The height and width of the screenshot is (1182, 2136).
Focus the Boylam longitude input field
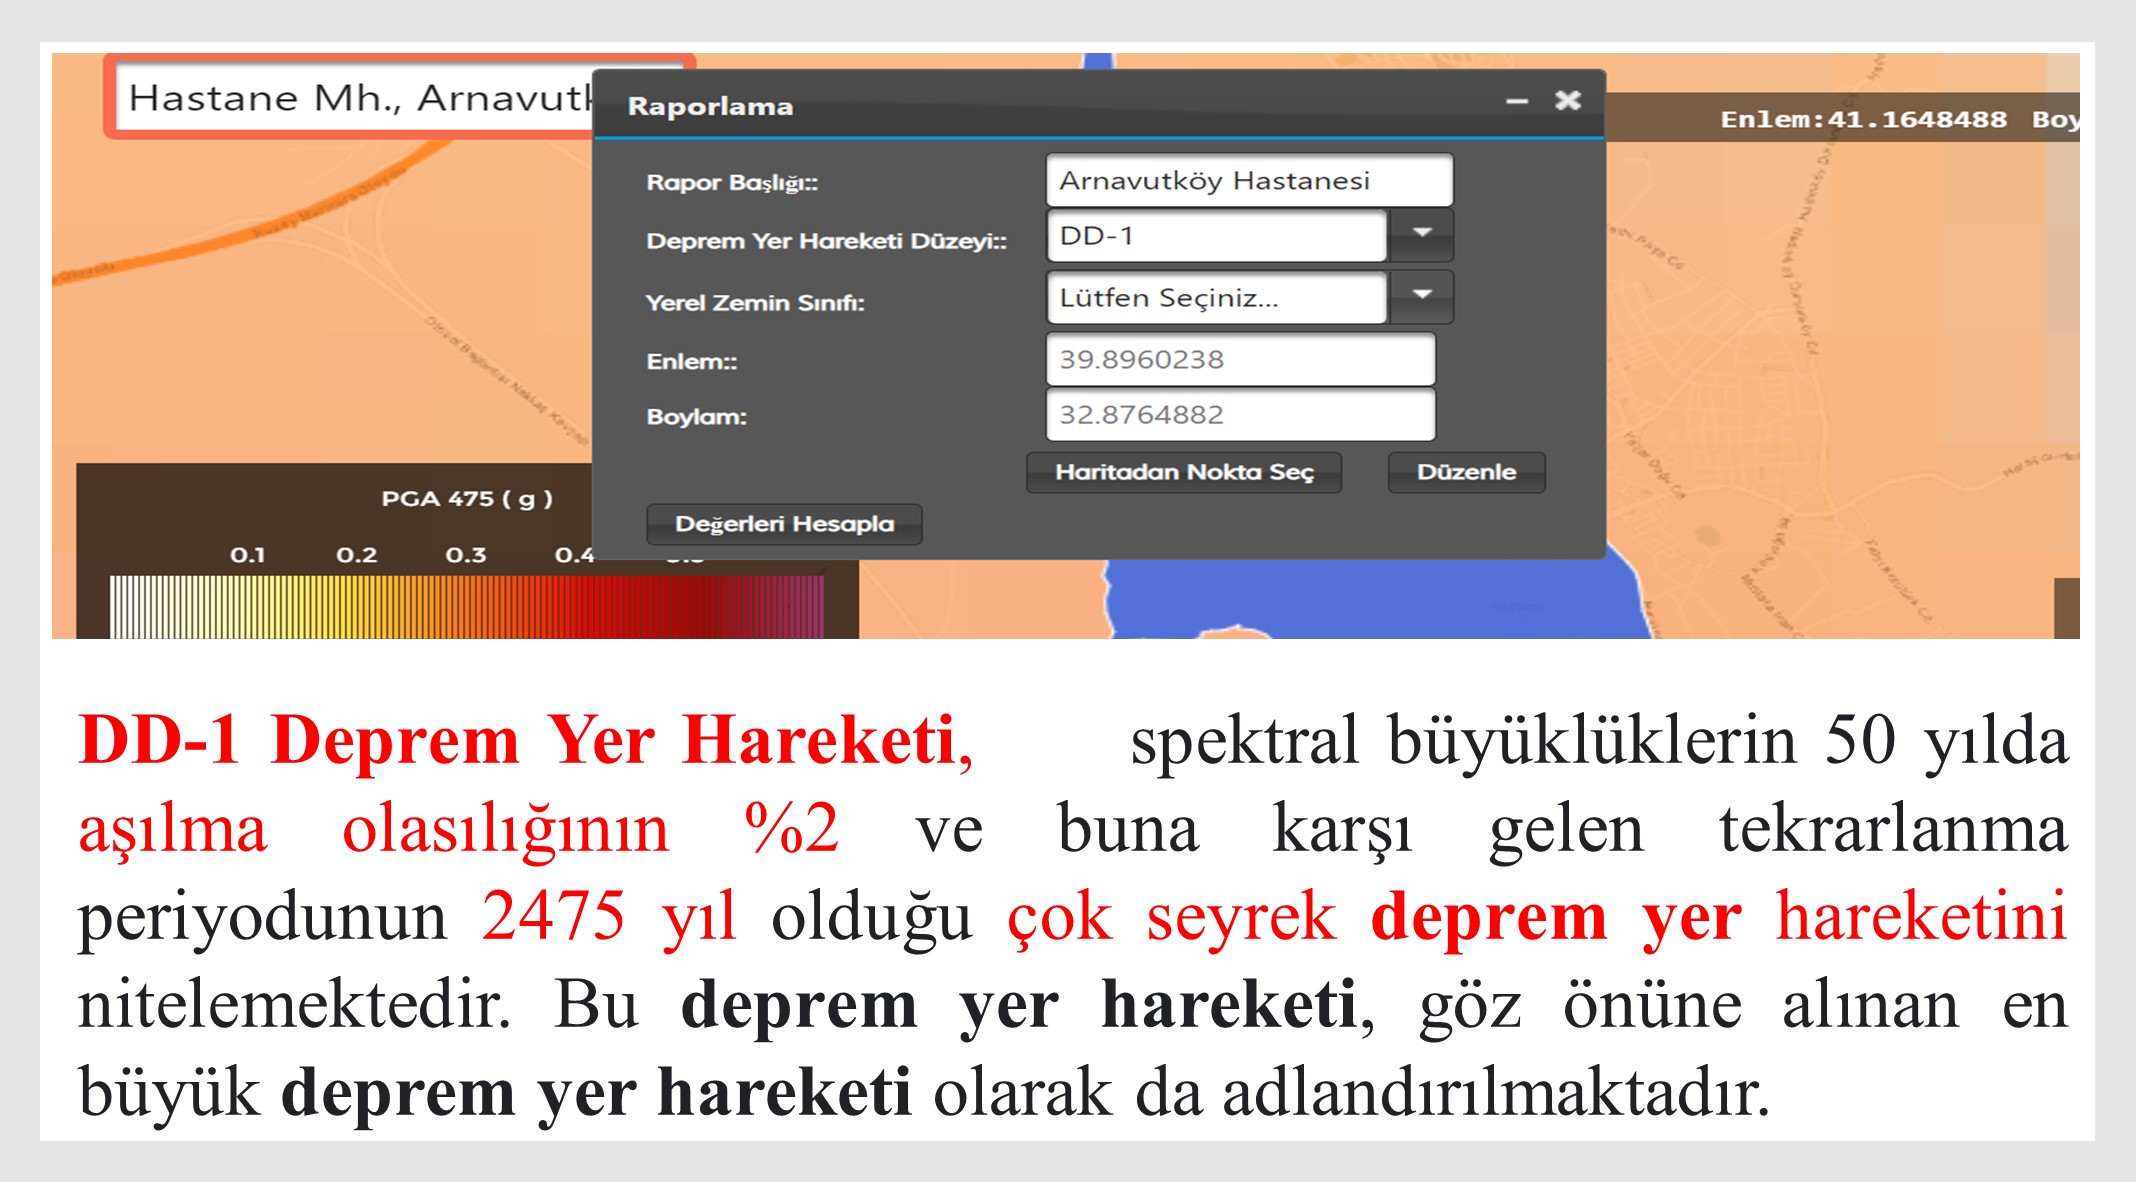1239,415
